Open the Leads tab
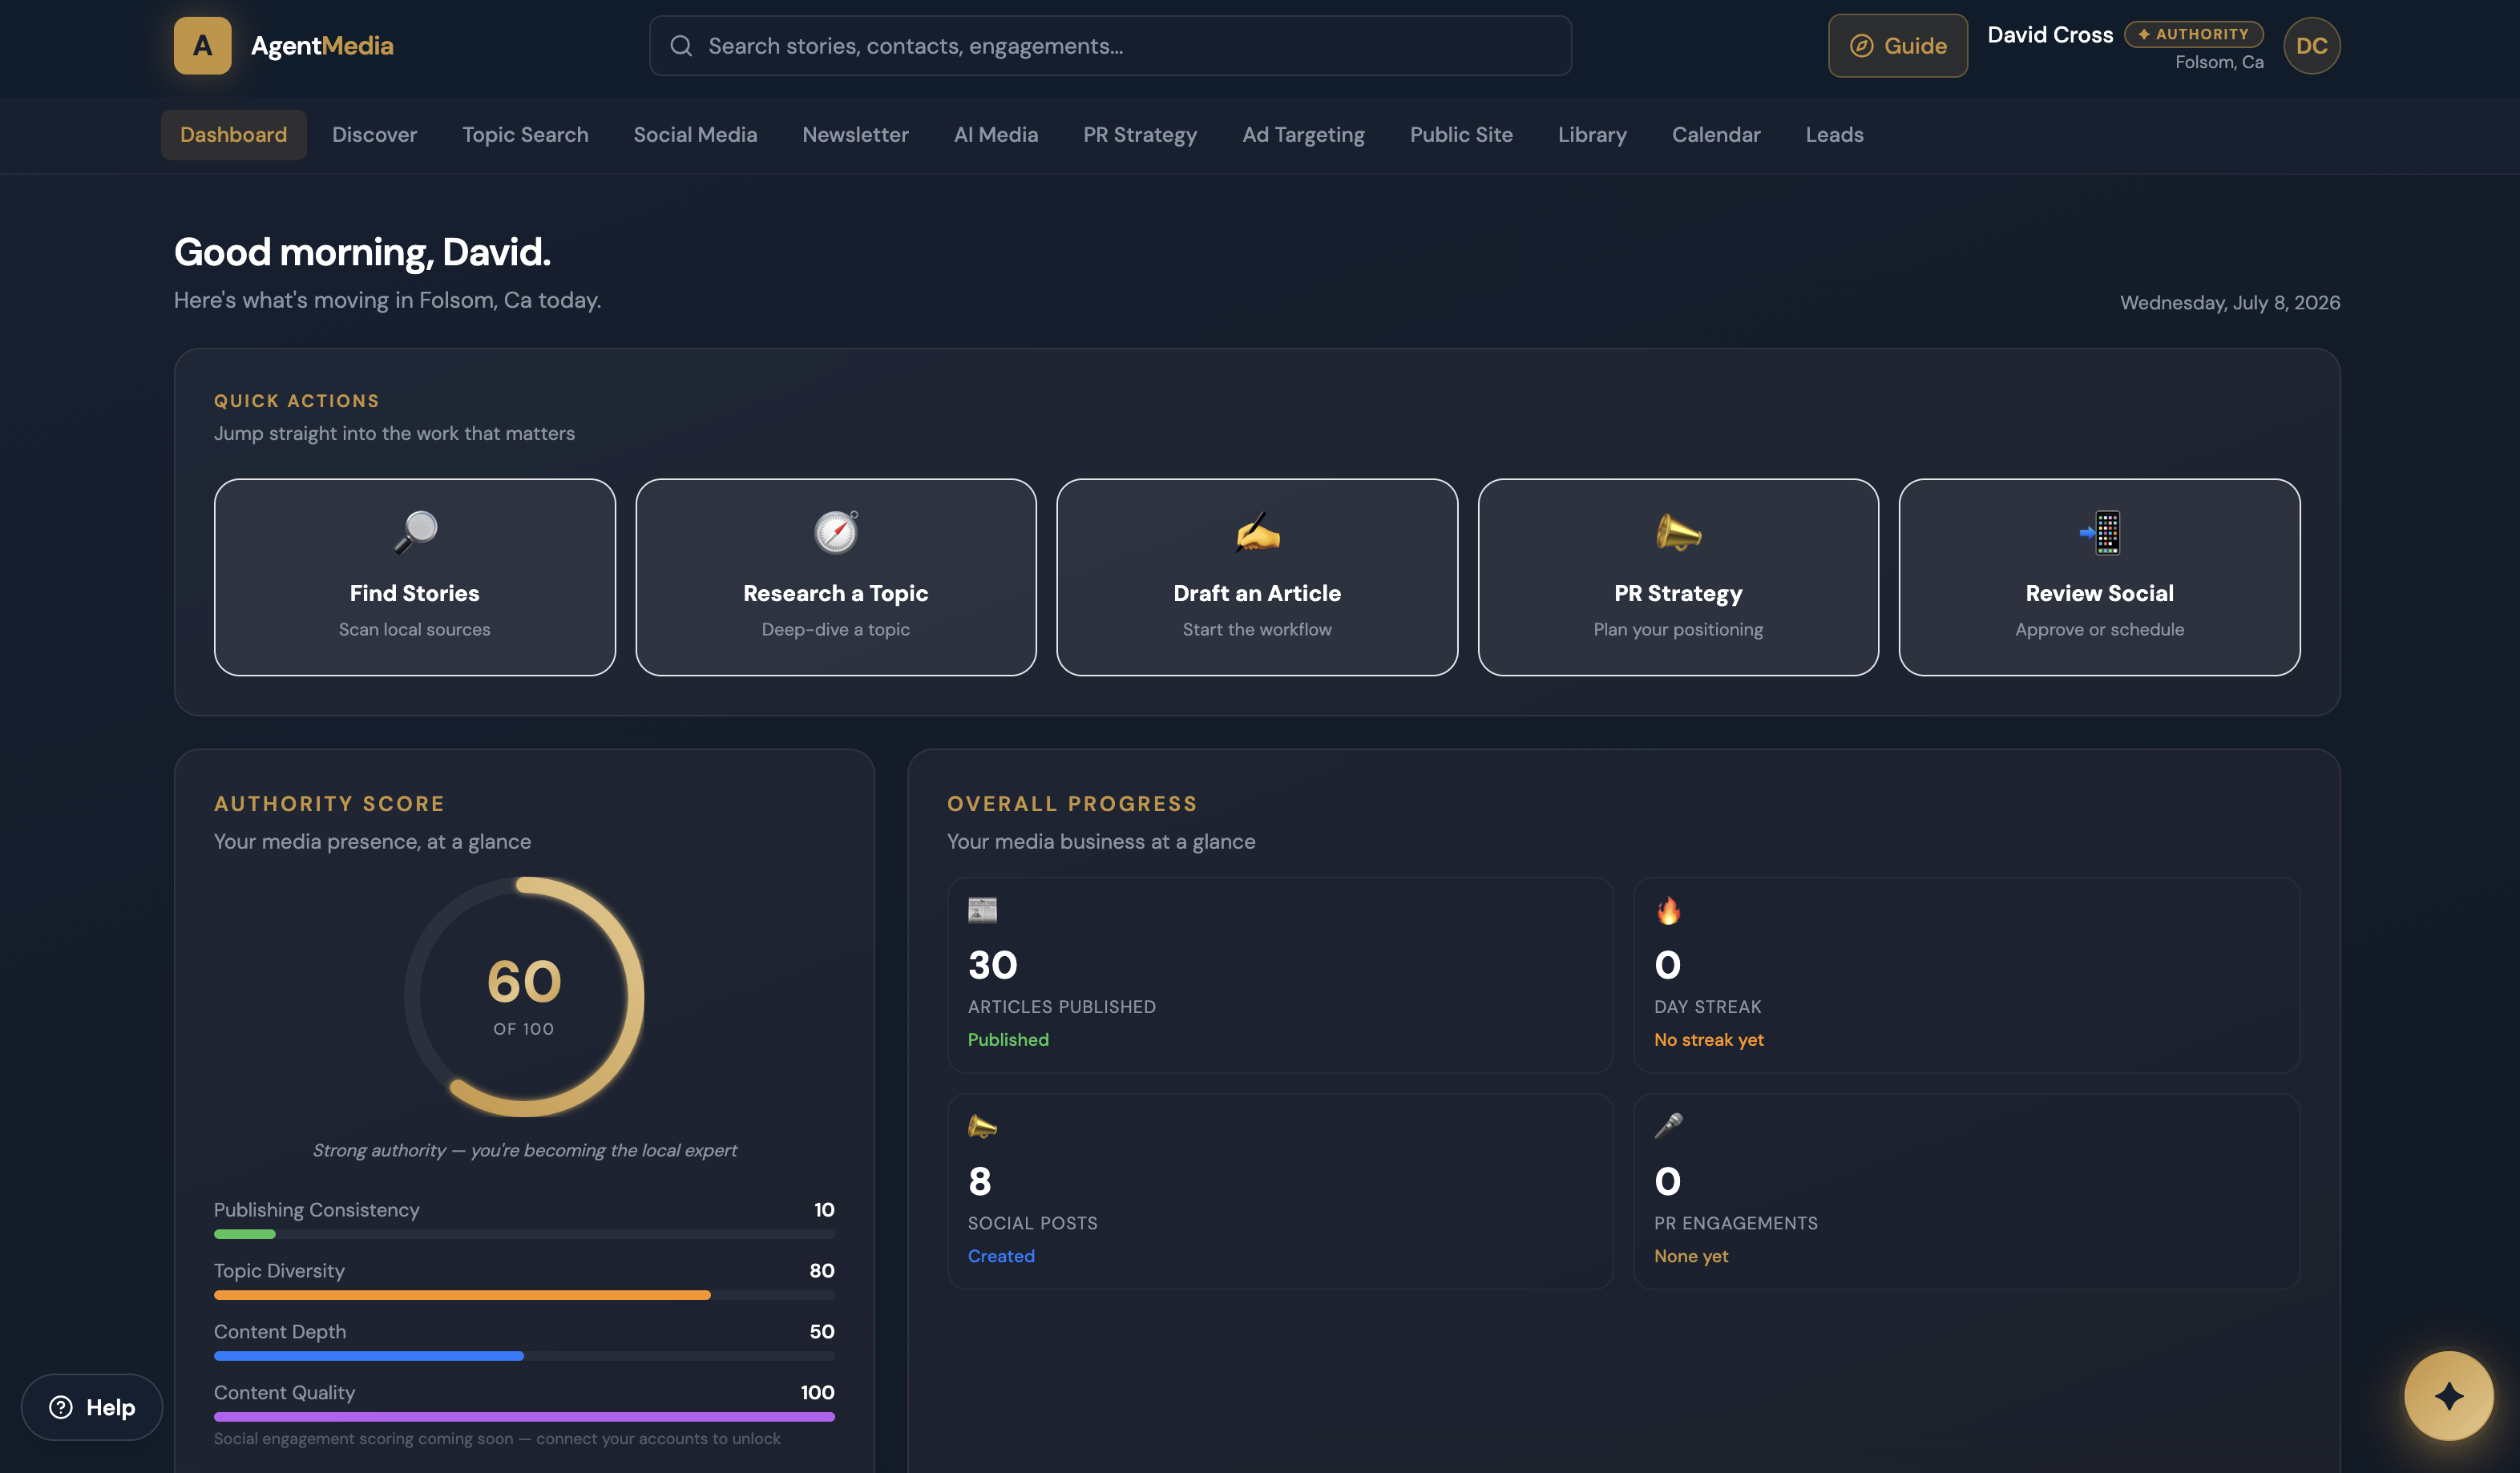 pyautogui.click(x=1834, y=134)
